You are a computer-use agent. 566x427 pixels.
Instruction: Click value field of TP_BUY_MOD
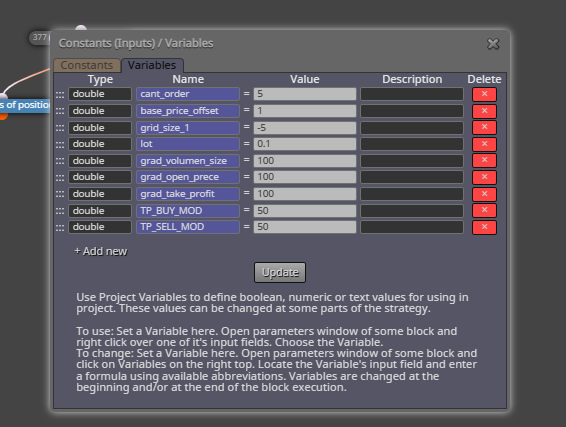(305, 210)
